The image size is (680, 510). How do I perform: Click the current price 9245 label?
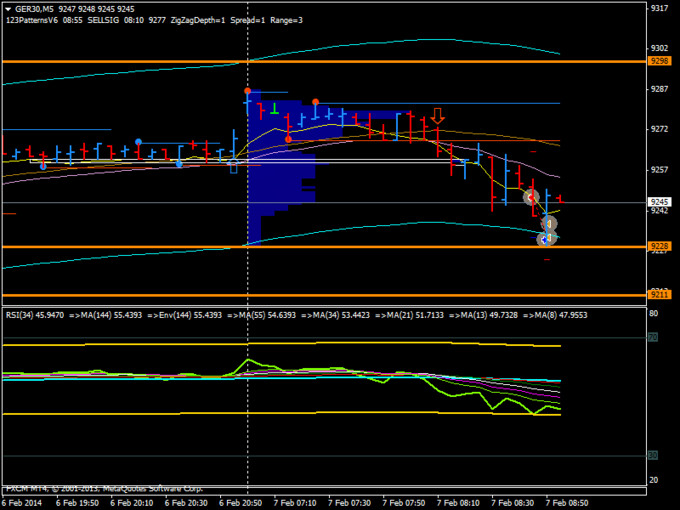tap(659, 202)
